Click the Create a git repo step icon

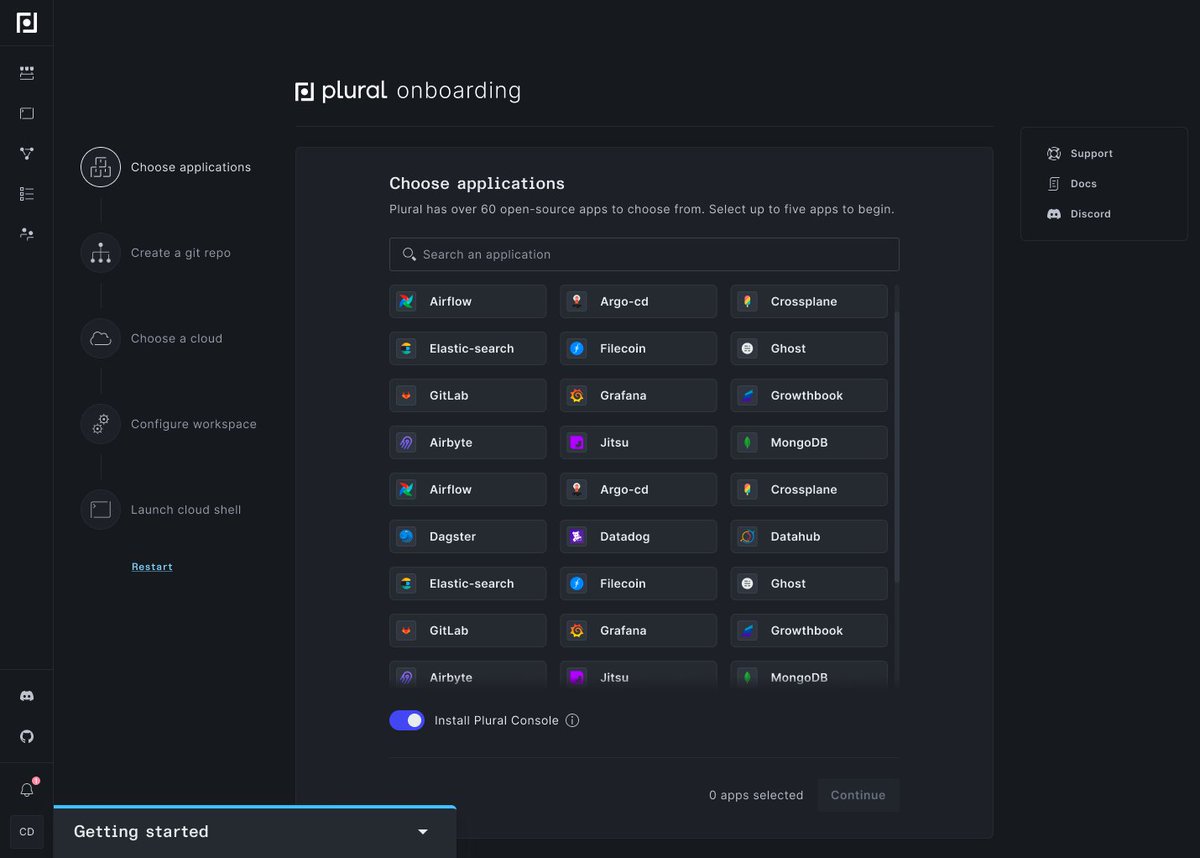(x=101, y=253)
